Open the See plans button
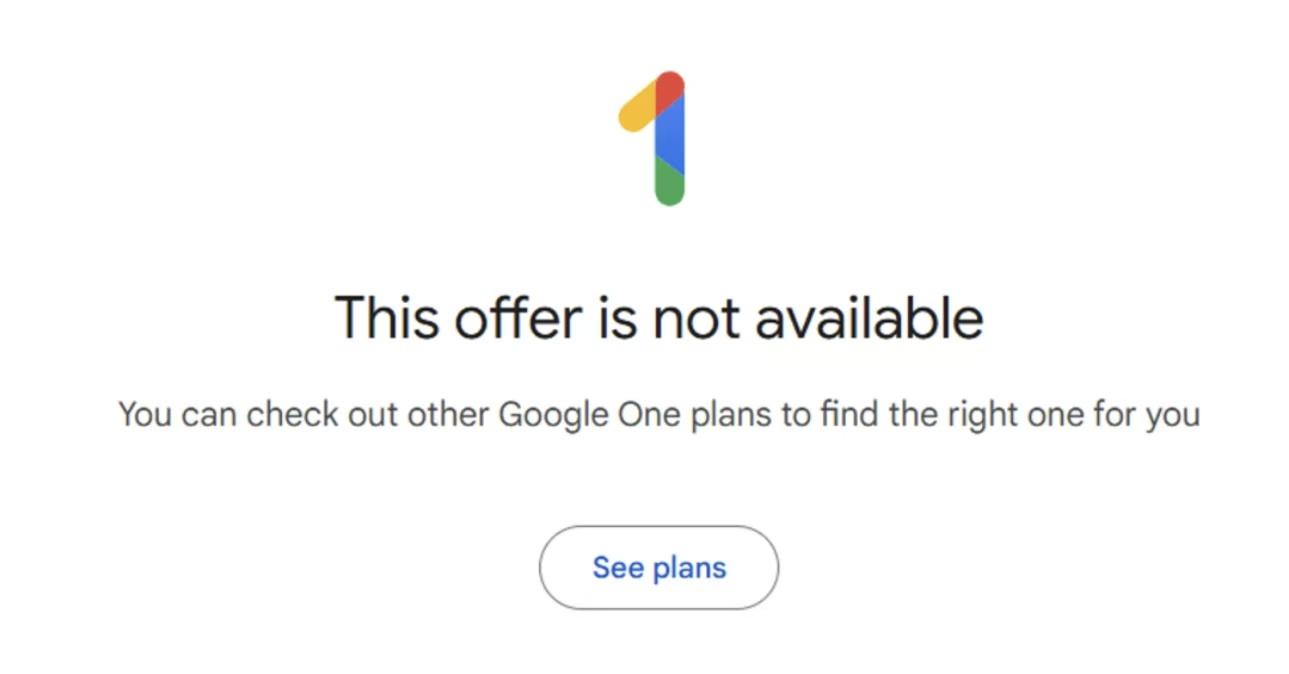The width and height of the screenshot is (1289, 674). (658, 567)
